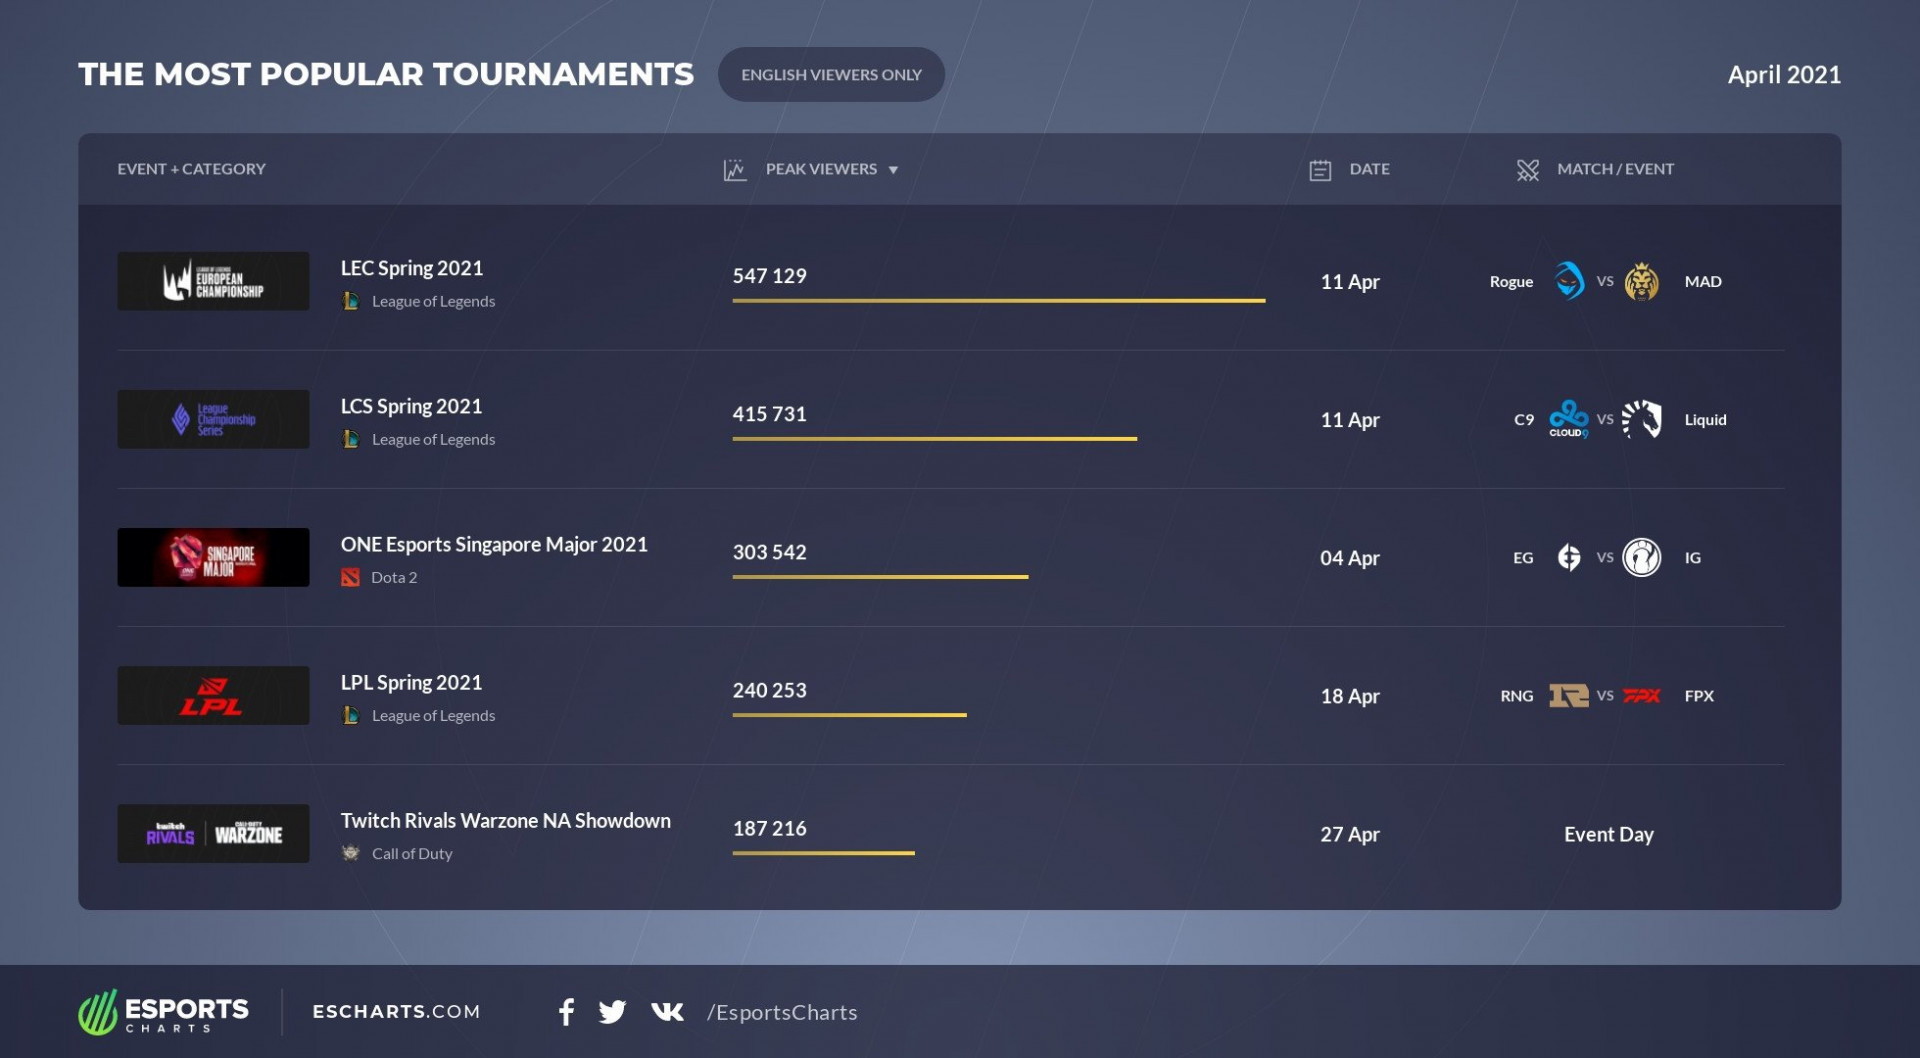Screen dimensions: 1920x1058
Task: Select the Dota 2 game icon
Action: coord(351,577)
